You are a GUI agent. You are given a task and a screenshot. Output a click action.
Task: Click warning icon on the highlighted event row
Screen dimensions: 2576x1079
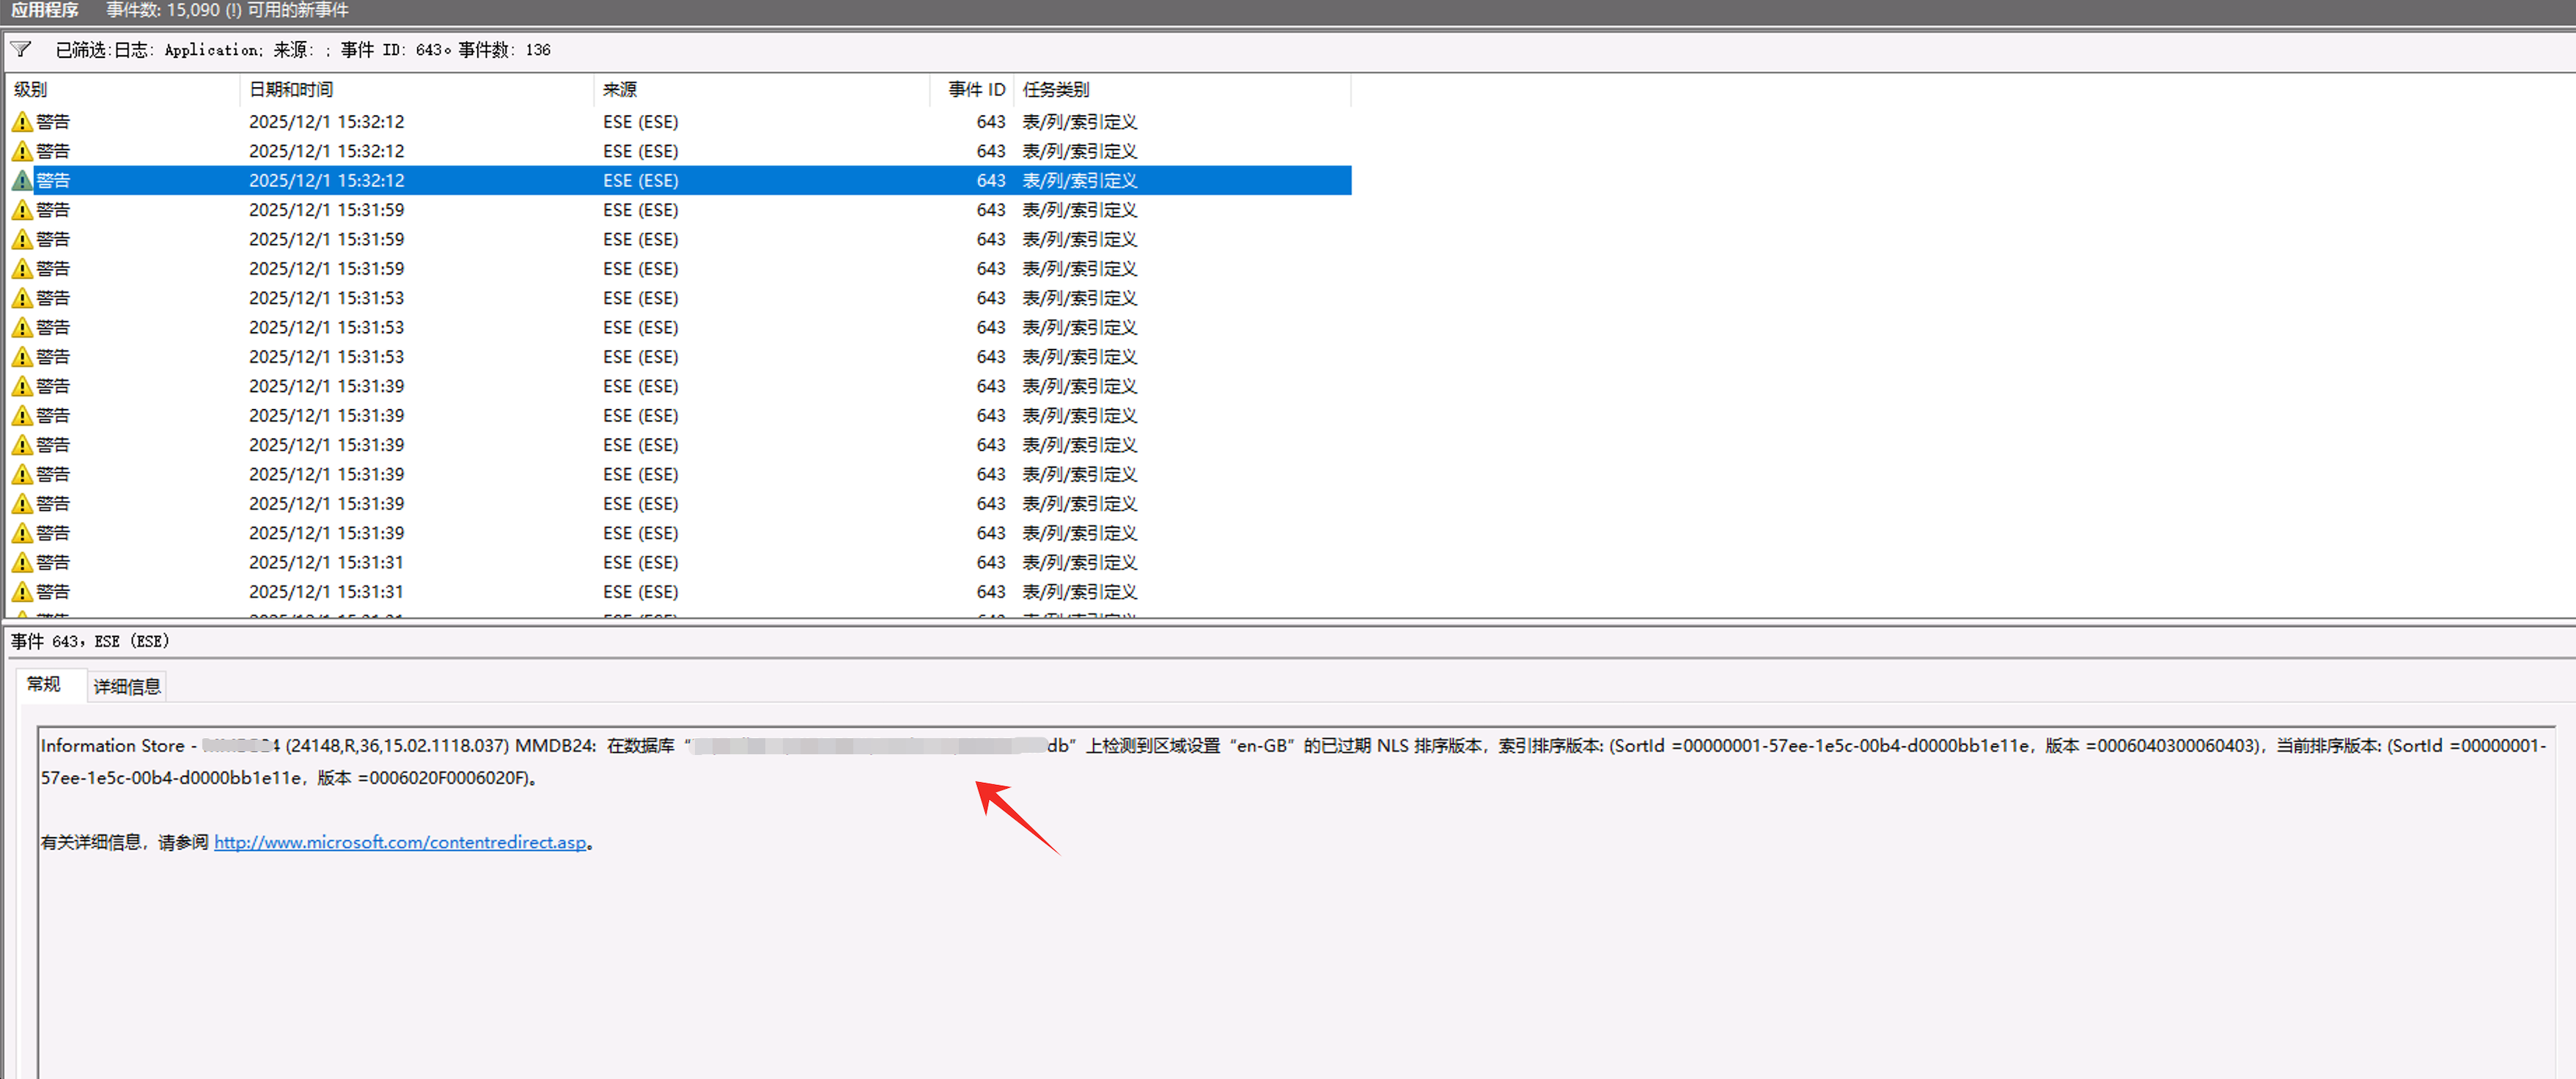(22, 181)
